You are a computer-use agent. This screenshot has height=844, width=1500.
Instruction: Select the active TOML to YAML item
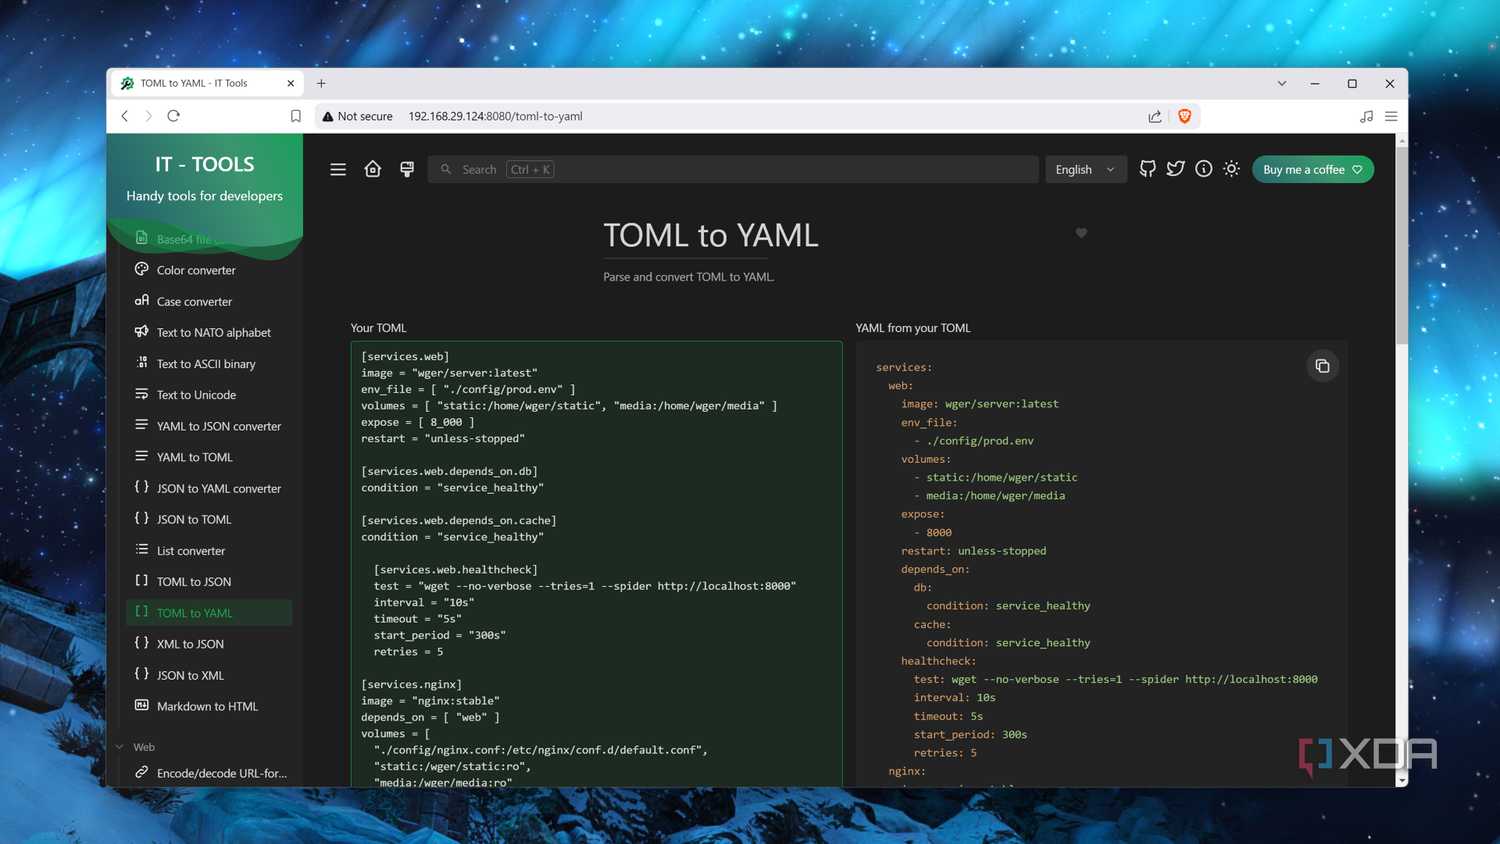tap(209, 613)
